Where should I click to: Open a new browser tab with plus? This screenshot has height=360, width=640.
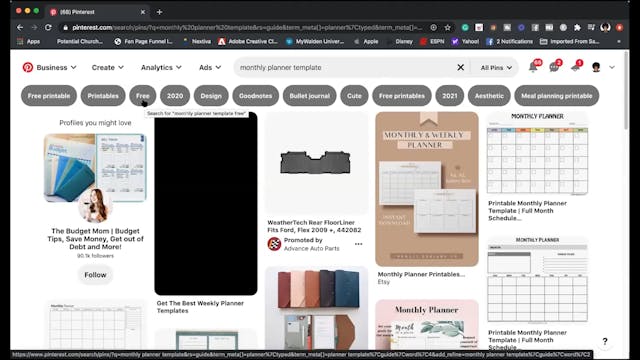coord(160,12)
